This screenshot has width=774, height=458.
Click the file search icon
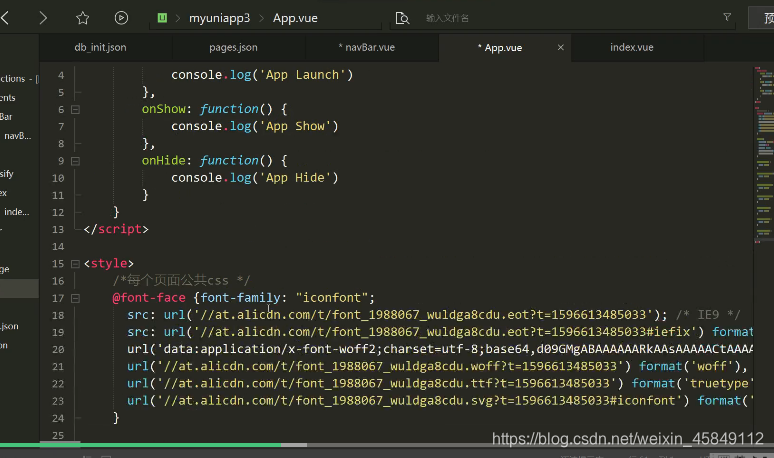(x=402, y=18)
